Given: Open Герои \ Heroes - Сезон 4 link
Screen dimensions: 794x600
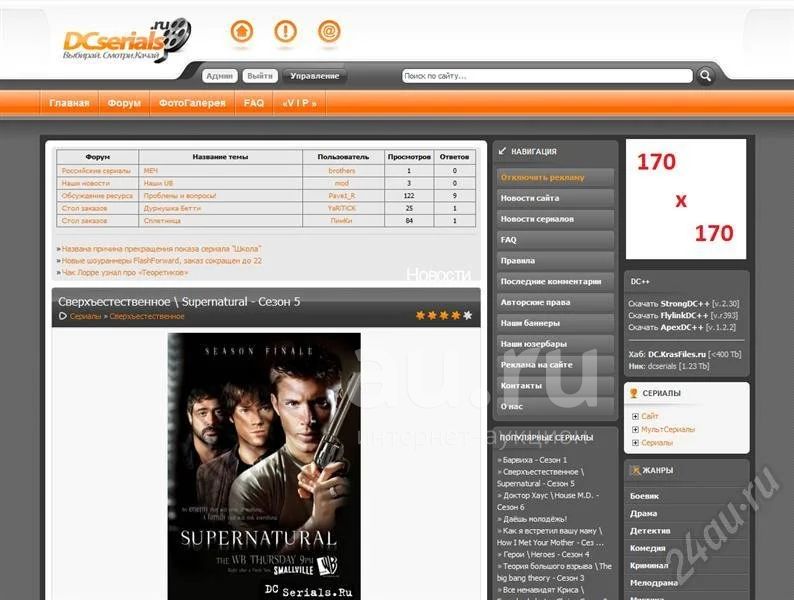Looking at the screenshot, I should (546, 554).
